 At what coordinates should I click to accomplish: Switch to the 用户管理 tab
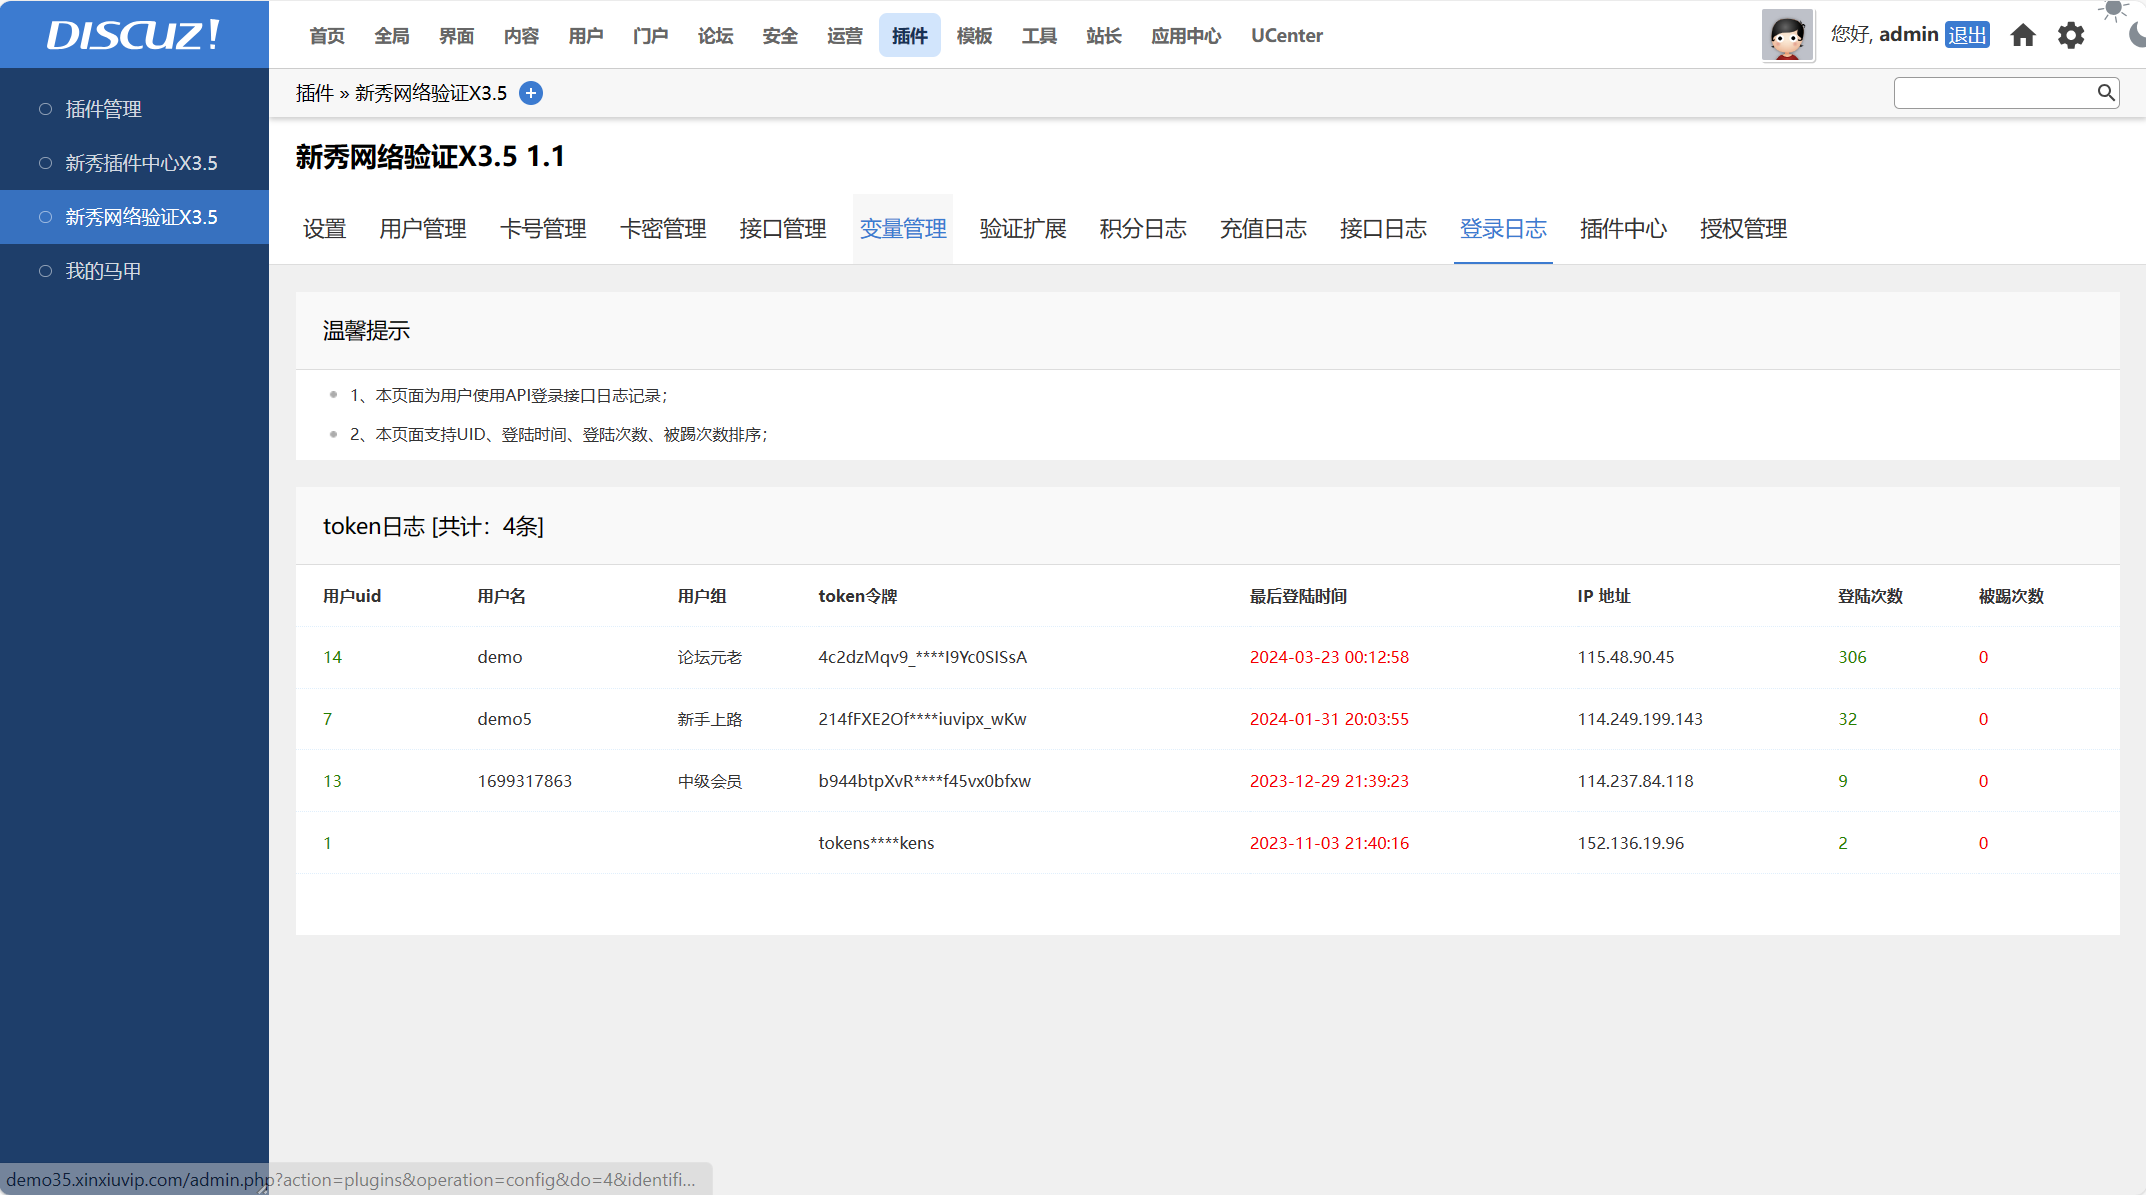423,229
